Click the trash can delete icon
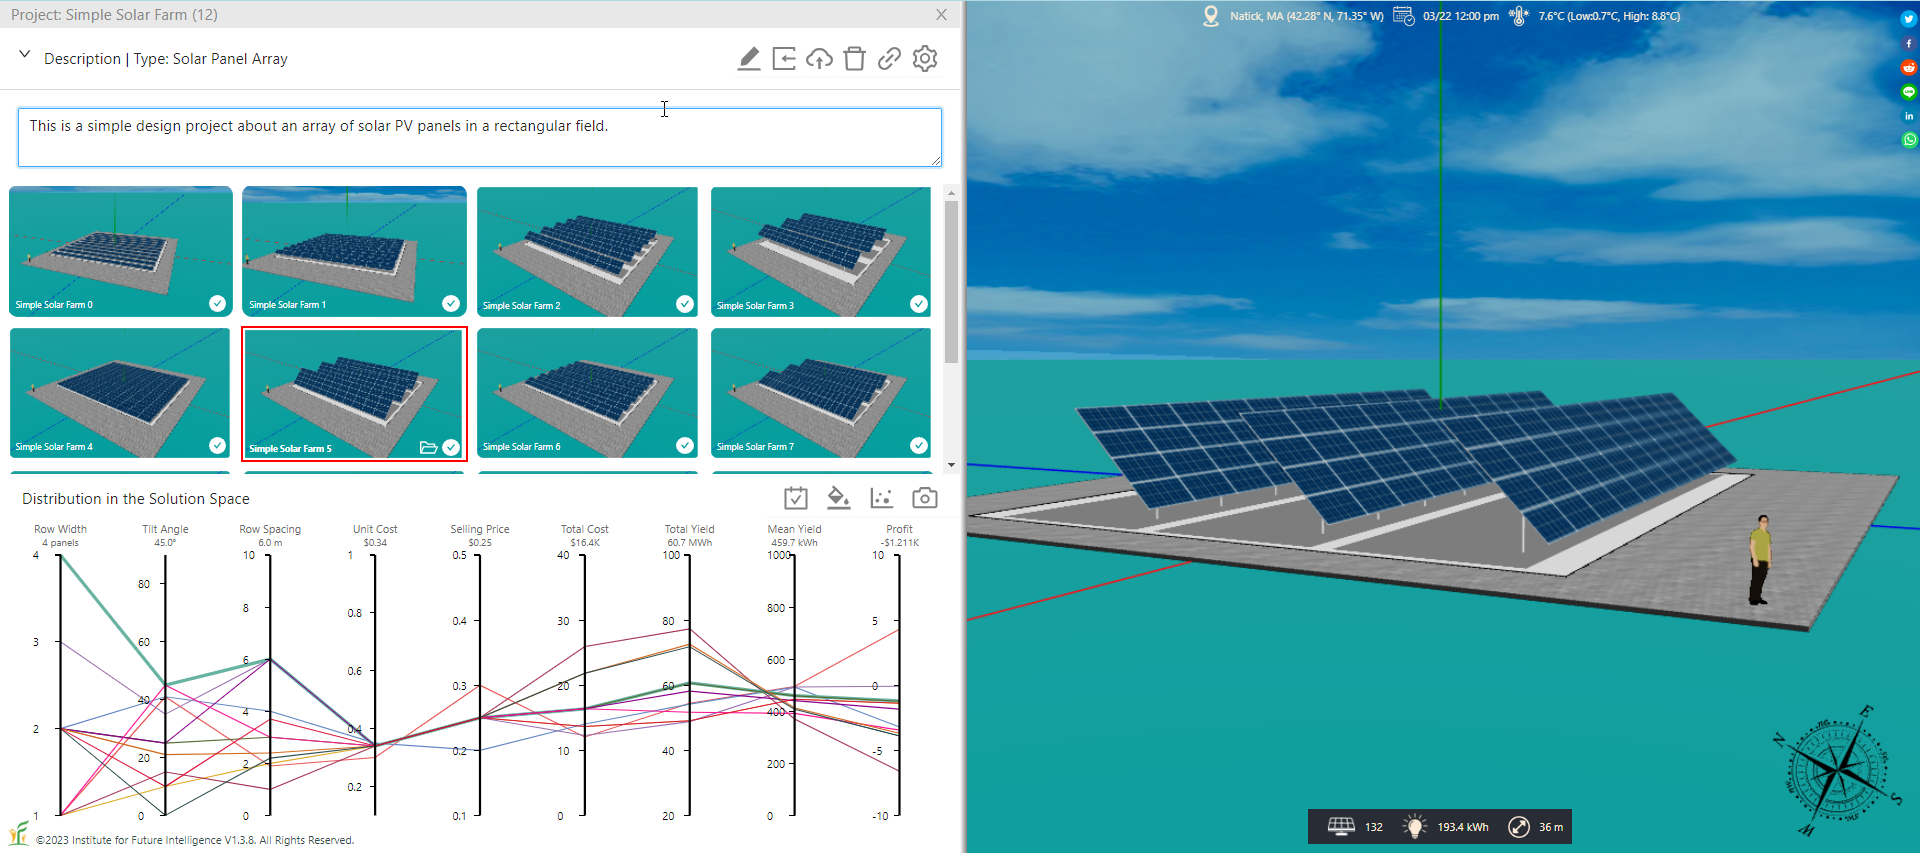 click(854, 59)
